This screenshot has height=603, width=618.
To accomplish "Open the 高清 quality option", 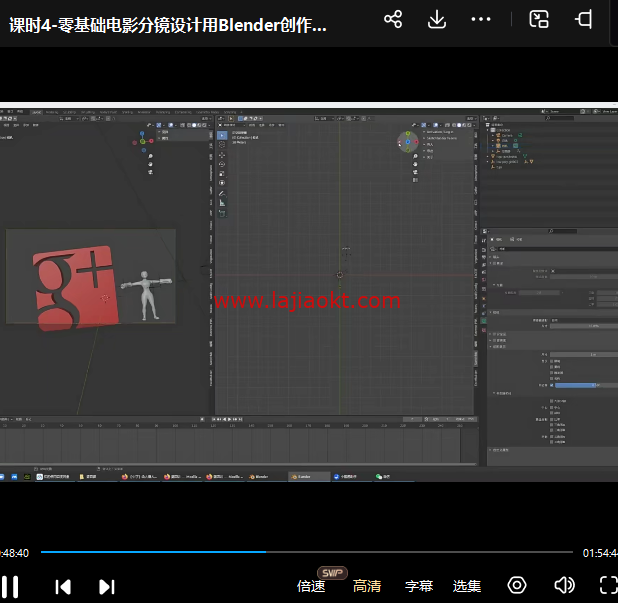I will [x=367, y=586].
